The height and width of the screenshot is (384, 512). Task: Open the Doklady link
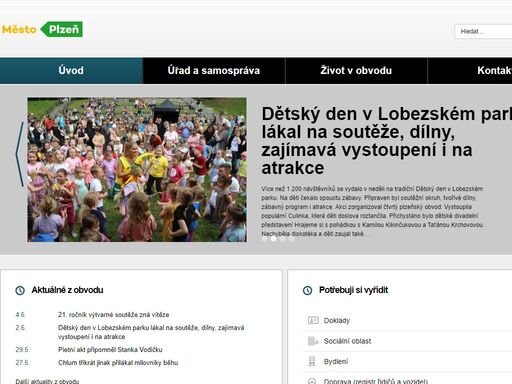337,321
